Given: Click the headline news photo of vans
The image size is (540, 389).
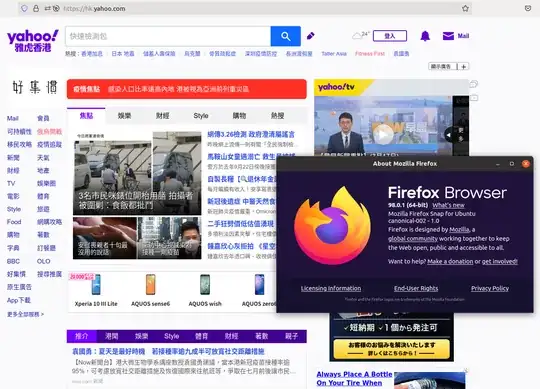Looking at the screenshot, I should (137, 174).
